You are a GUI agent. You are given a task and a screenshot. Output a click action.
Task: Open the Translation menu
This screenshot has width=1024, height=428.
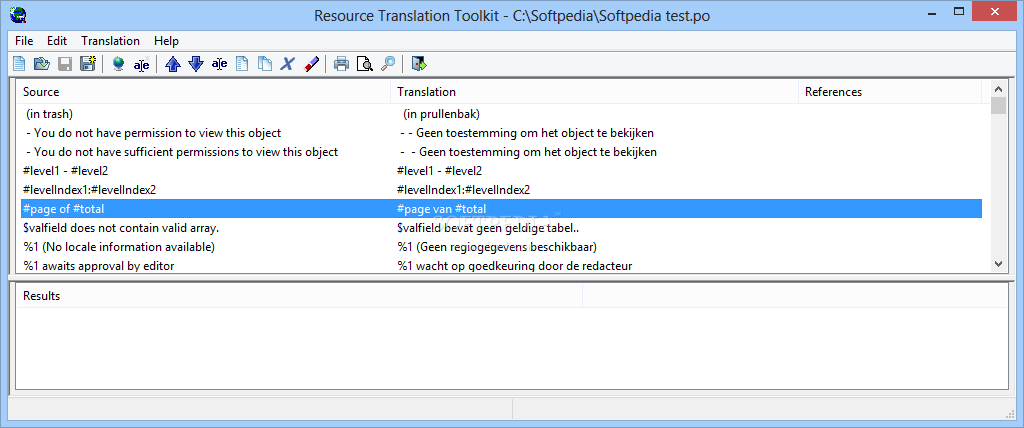110,41
